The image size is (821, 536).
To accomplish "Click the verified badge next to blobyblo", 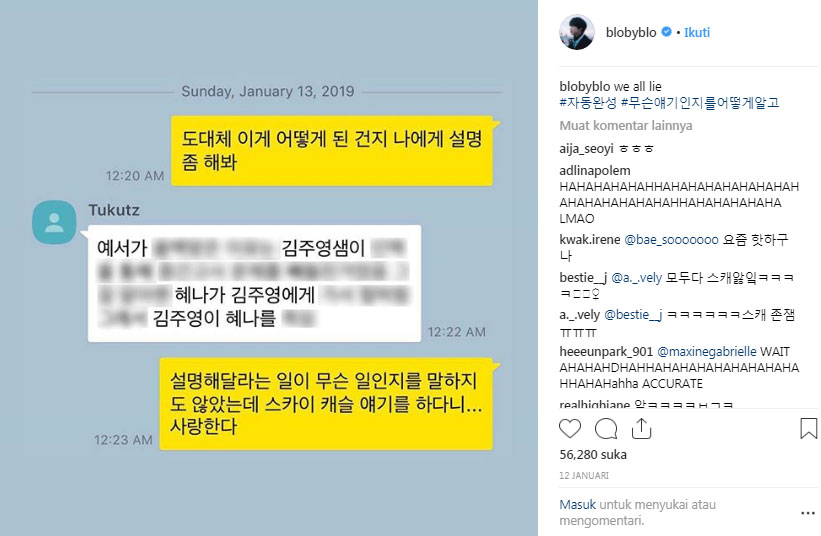I will coord(666,31).
